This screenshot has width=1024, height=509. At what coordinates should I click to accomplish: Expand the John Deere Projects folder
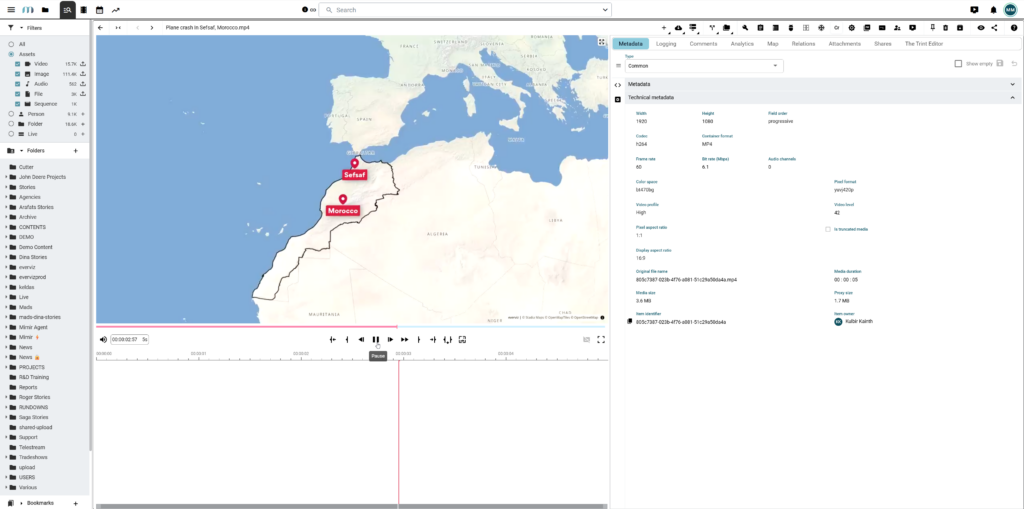6,177
